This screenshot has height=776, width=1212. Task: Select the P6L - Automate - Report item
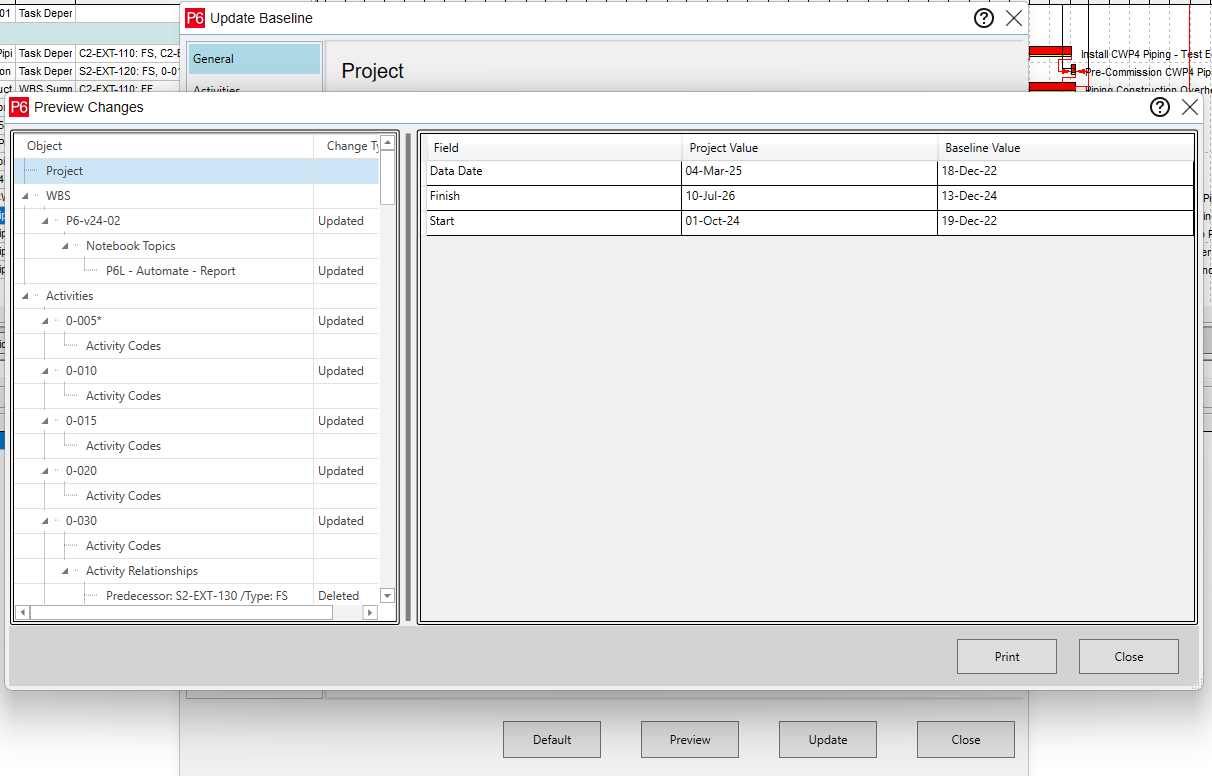point(170,271)
